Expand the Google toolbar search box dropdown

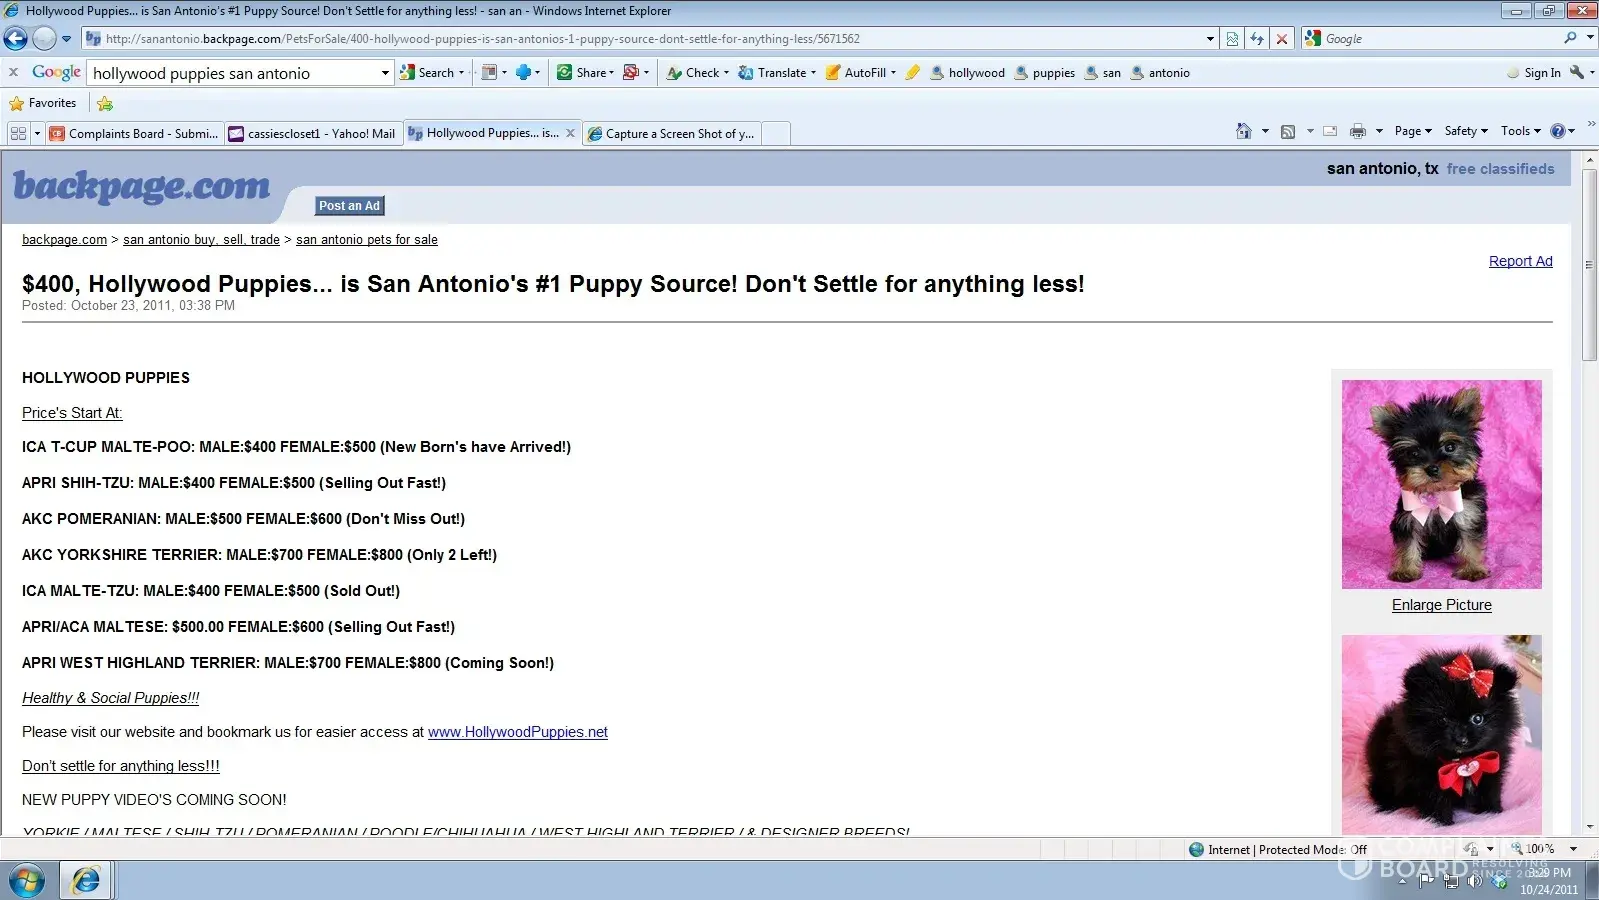[385, 73]
